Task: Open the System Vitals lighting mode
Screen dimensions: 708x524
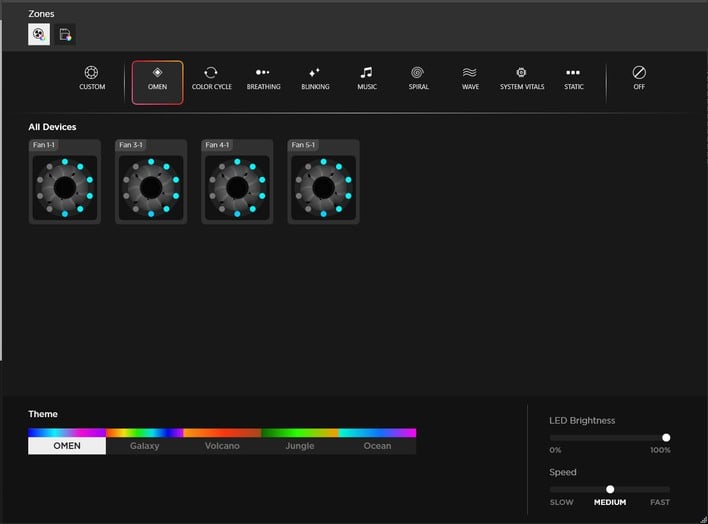Action: (522, 78)
